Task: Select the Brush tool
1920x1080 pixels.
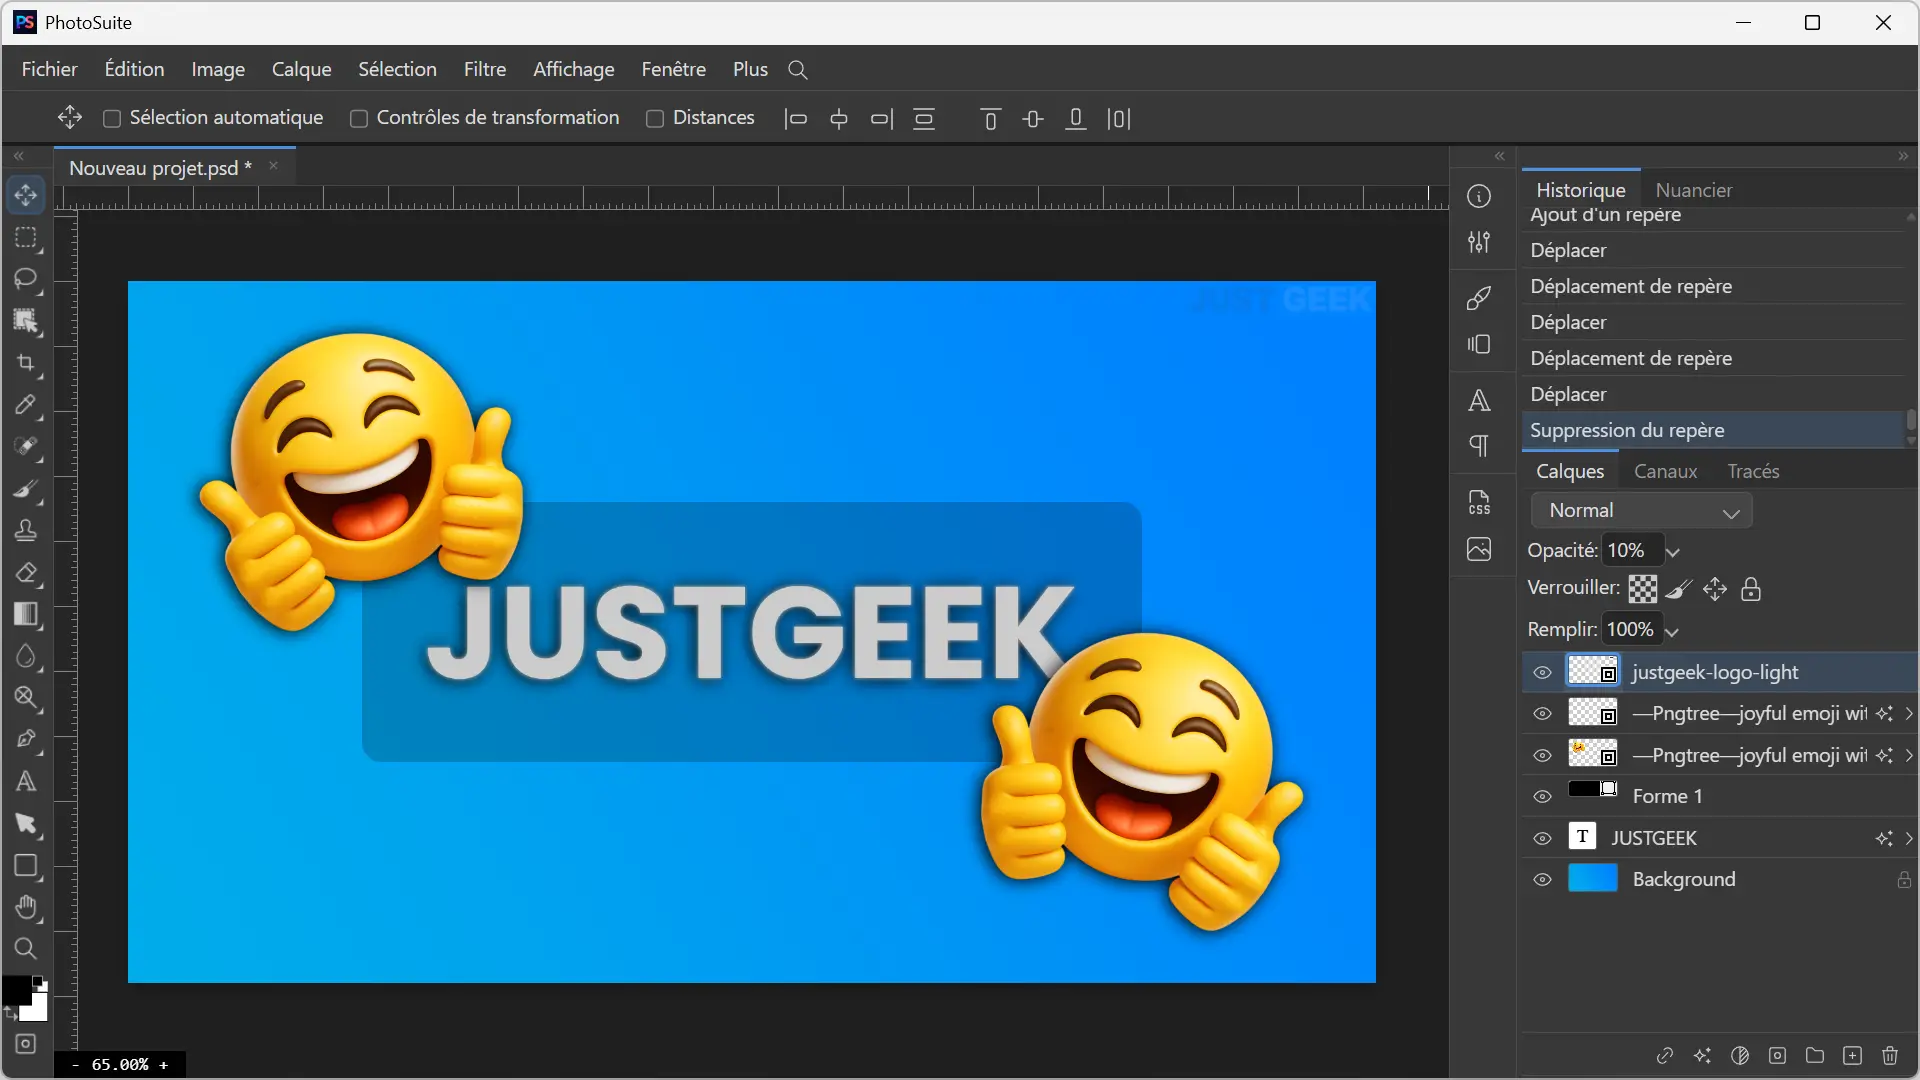Action: coord(26,489)
